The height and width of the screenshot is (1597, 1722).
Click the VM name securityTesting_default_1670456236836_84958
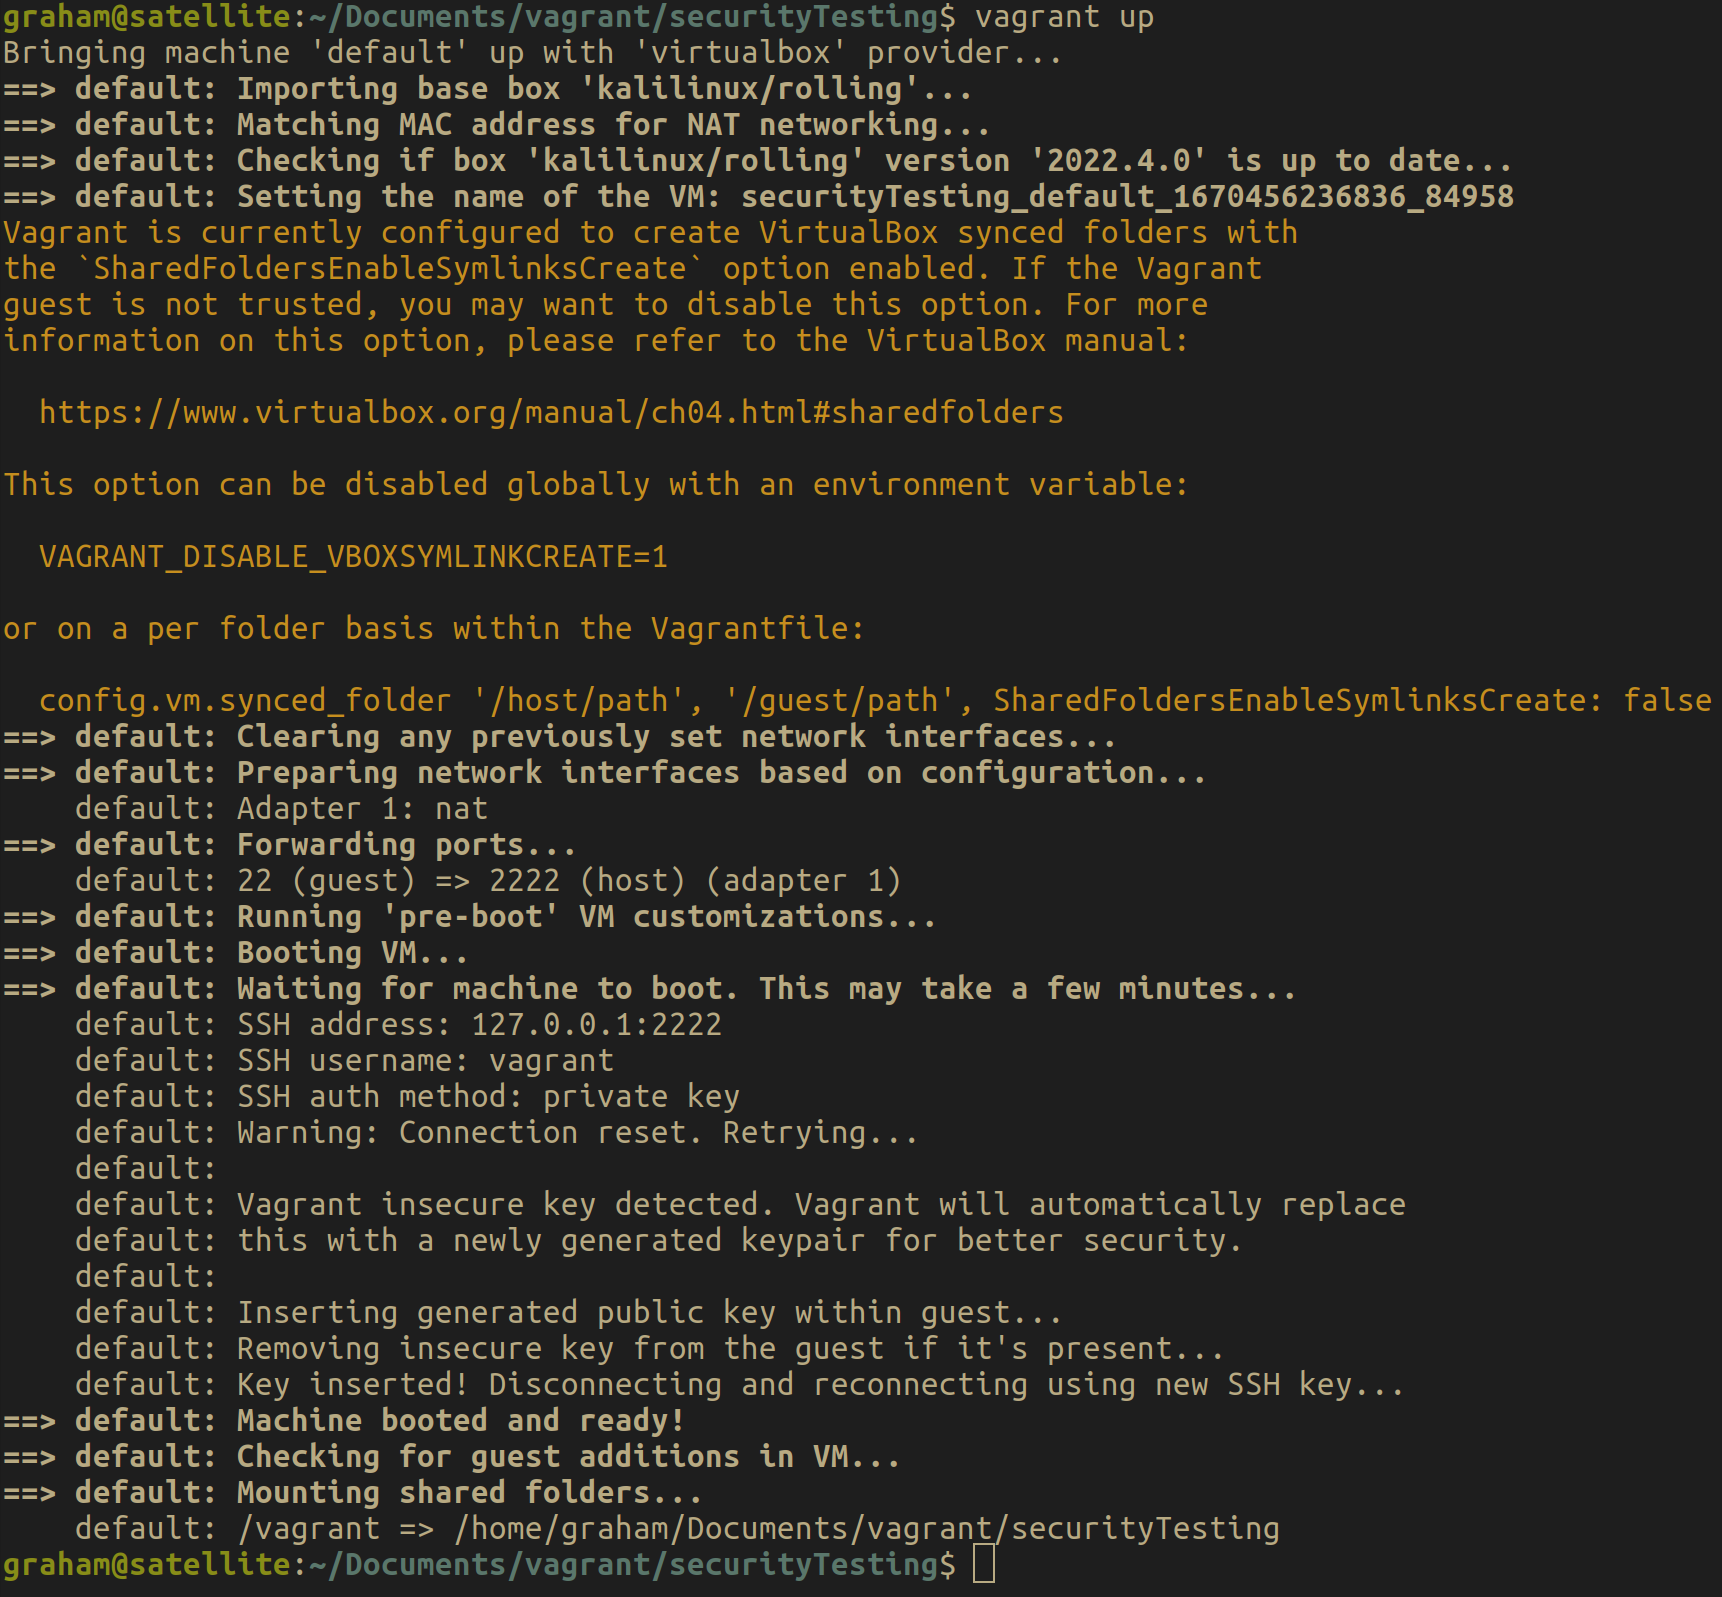1127,197
